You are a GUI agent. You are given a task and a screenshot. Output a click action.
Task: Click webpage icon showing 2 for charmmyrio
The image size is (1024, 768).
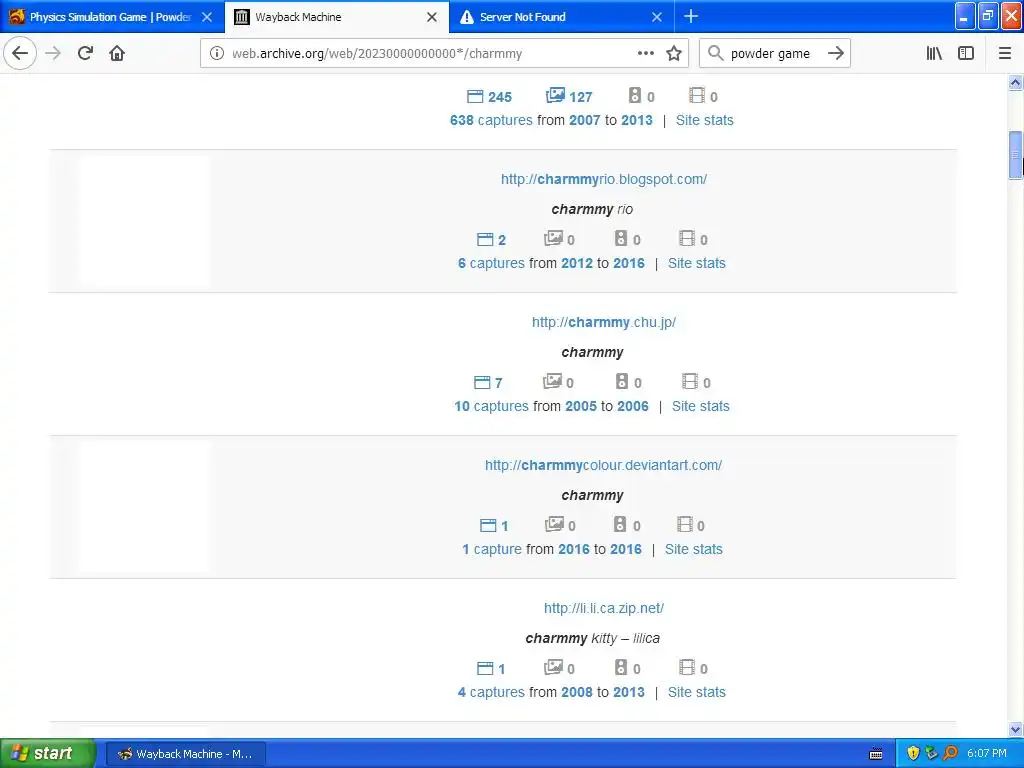pyautogui.click(x=485, y=240)
